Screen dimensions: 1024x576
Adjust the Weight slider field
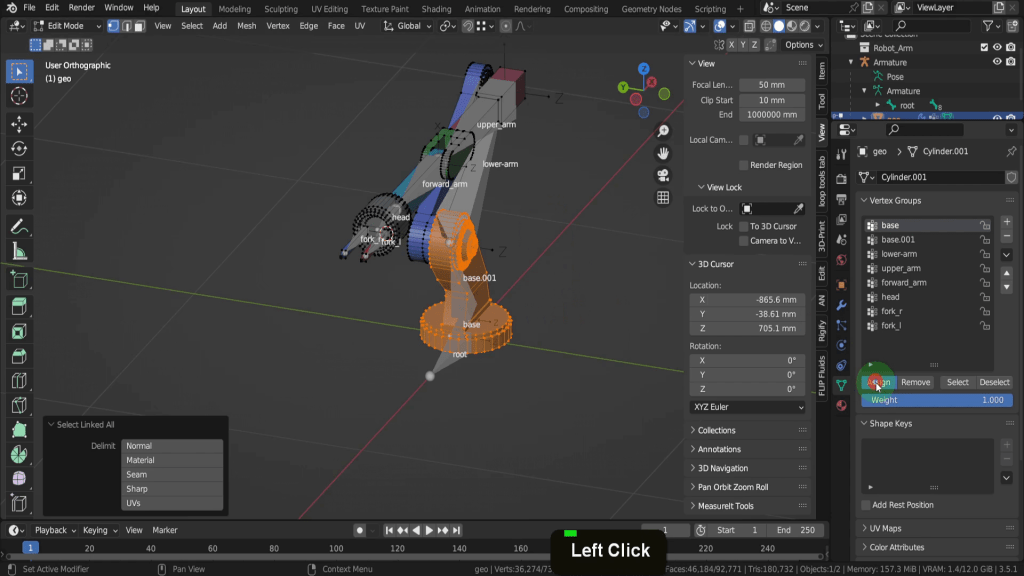click(938, 400)
